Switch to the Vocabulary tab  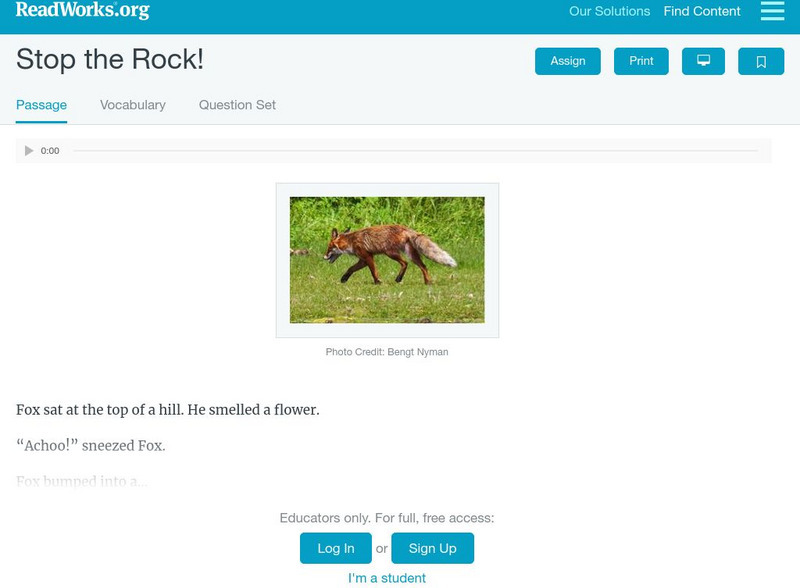tap(133, 105)
